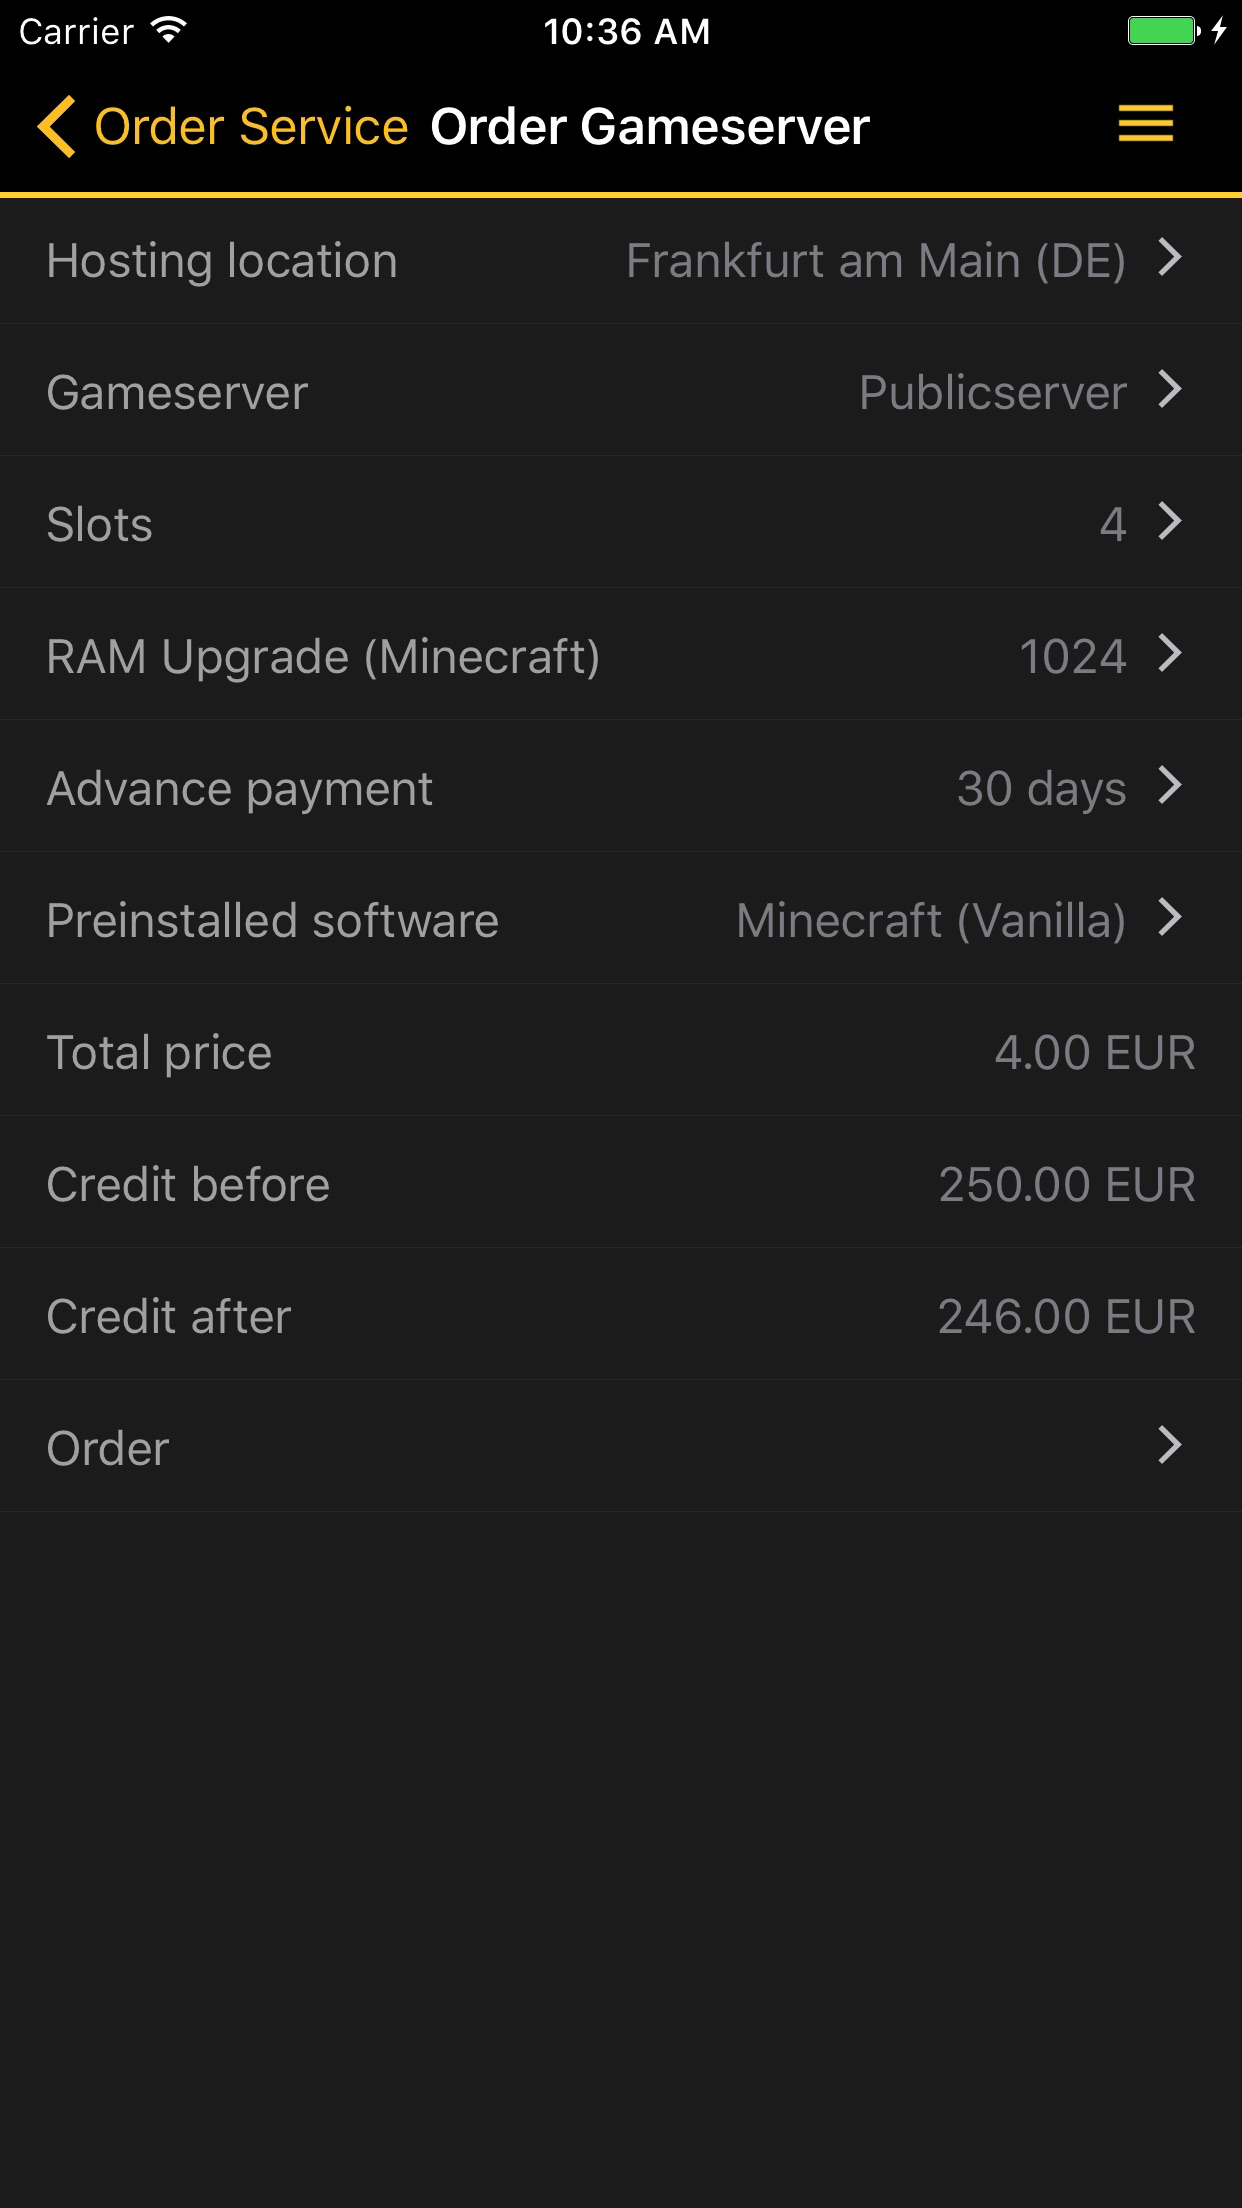
Task: Tap the Credit after amount
Action: point(1066,1316)
